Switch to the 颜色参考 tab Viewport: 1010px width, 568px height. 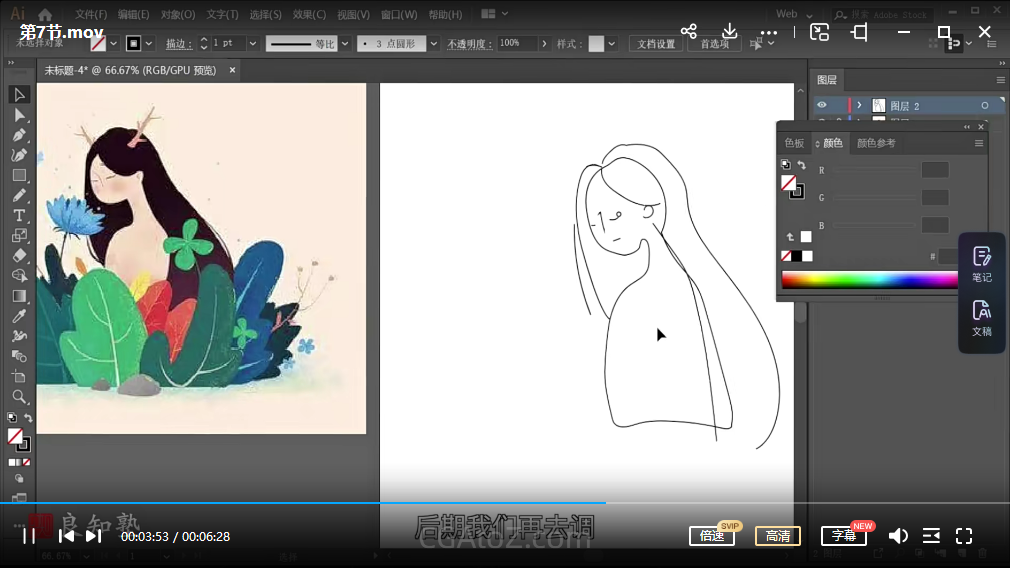876,143
